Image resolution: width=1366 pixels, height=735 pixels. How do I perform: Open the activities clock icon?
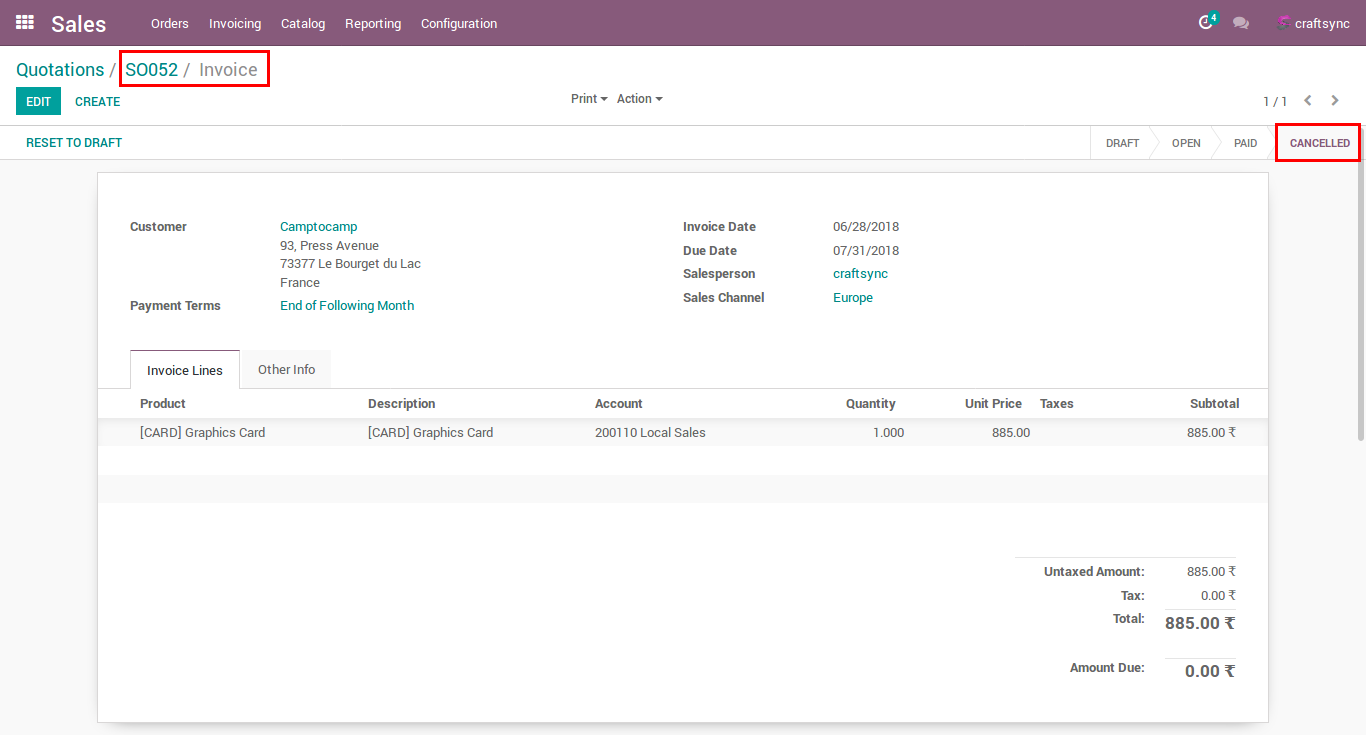tap(1206, 23)
